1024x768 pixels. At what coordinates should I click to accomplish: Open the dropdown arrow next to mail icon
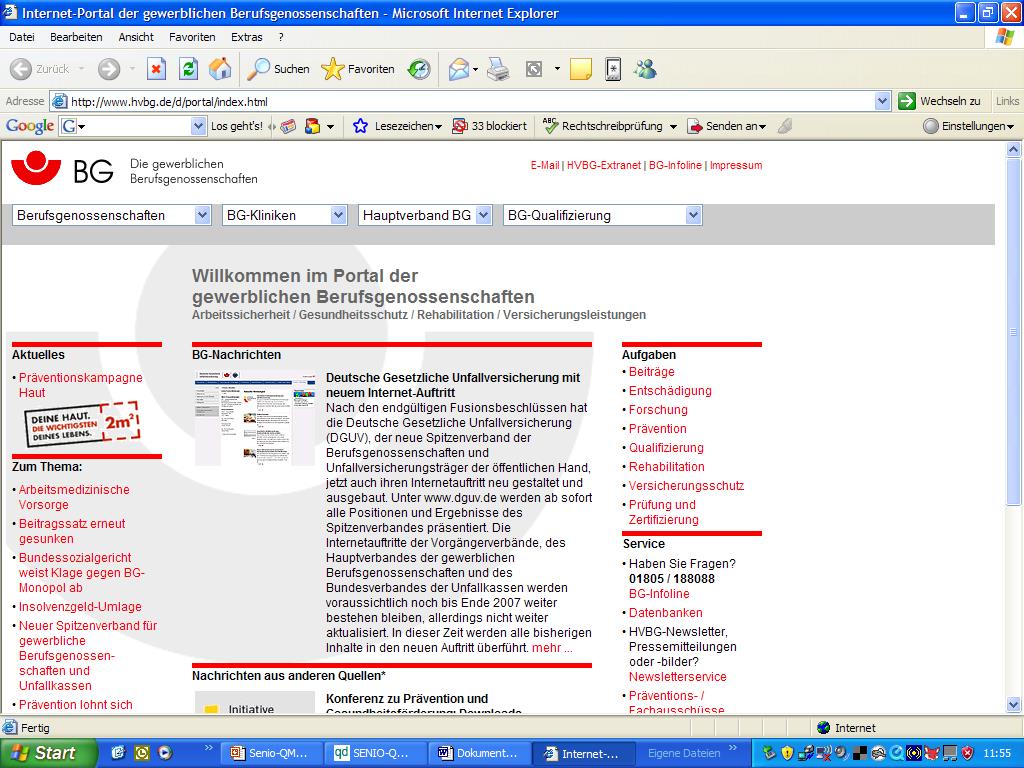(x=475, y=69)
